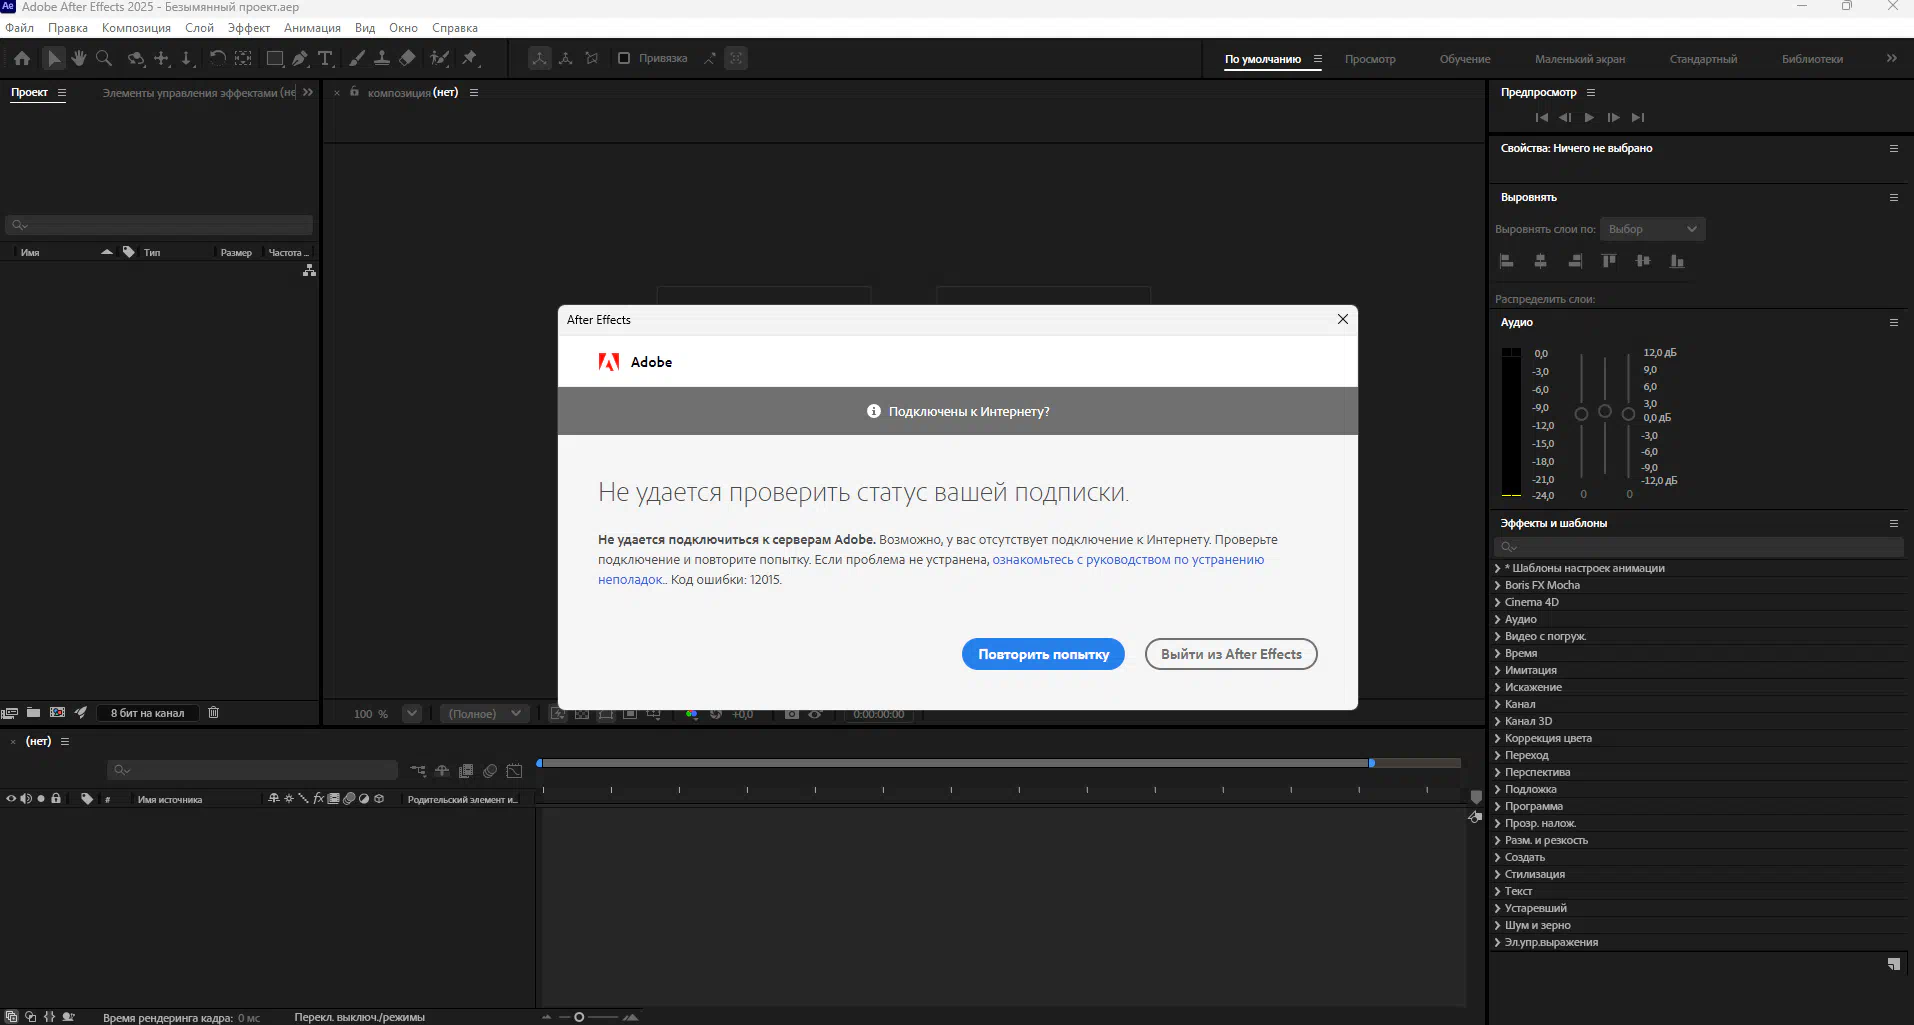Toggle frame blending switch in timeline
This screenshot has height=1025, width=1914.
[x=466, y=771]
